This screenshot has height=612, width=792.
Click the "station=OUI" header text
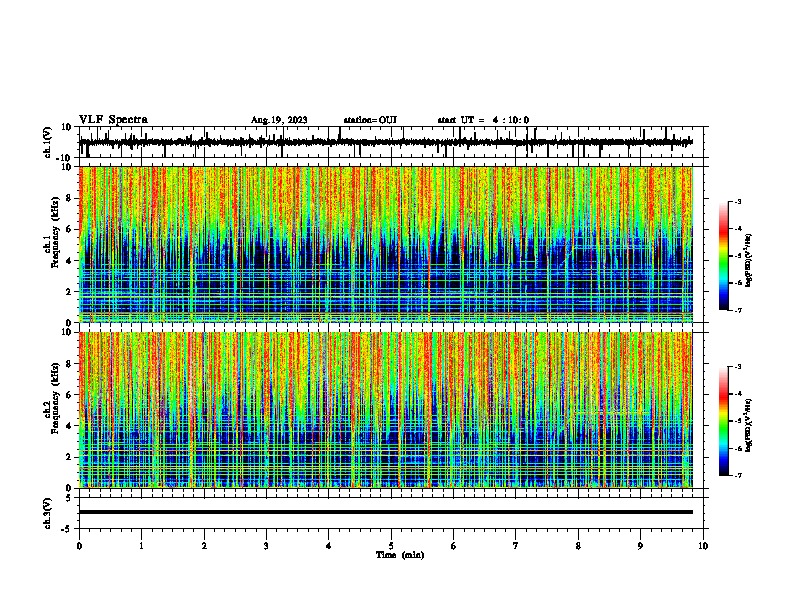click(370, 120)
